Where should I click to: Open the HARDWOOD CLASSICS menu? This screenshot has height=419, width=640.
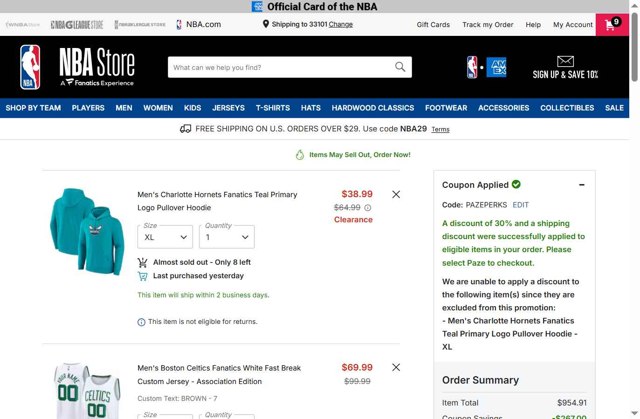tap(373, 108)
